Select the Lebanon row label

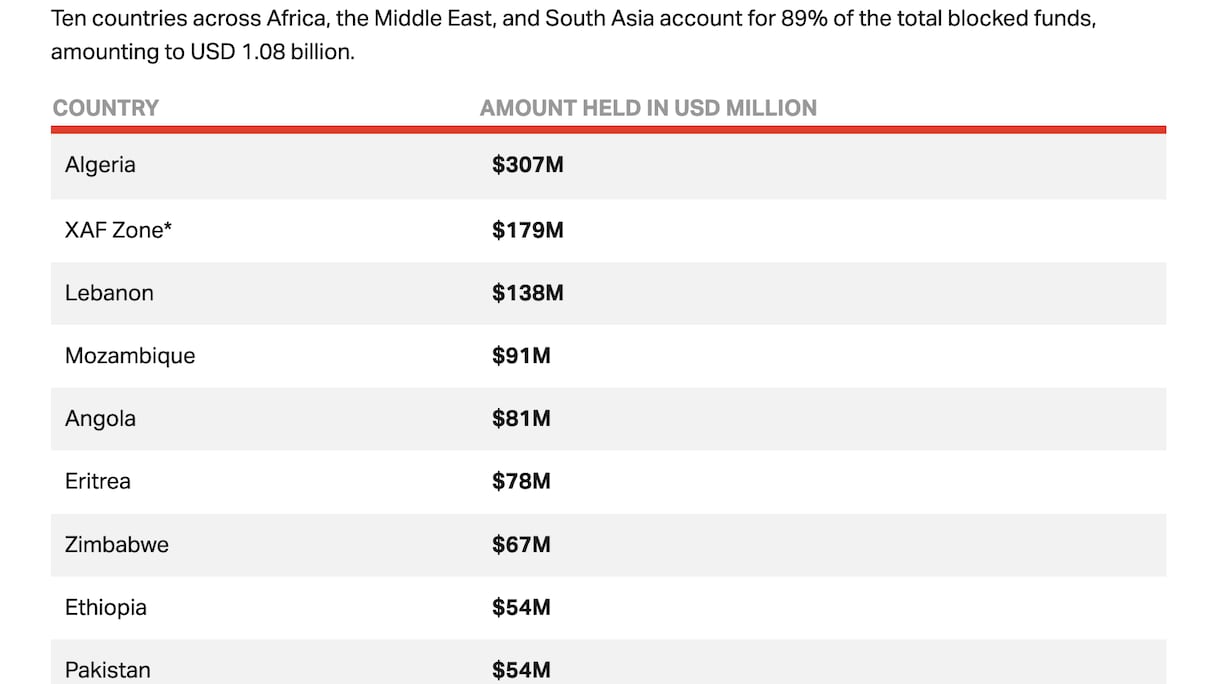[109, 293]
